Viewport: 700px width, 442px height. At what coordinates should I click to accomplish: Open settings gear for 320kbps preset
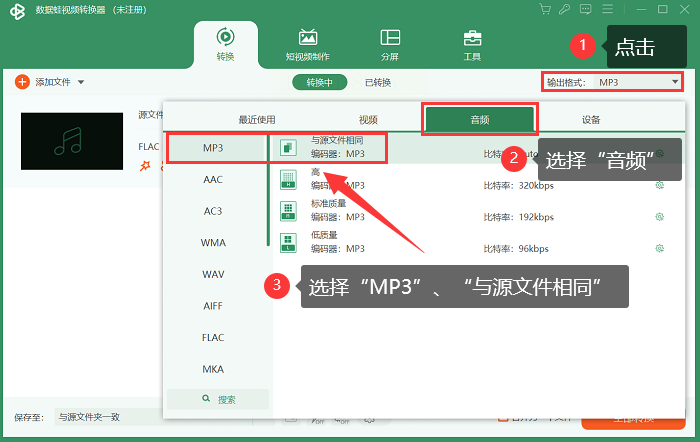(659, 185)
